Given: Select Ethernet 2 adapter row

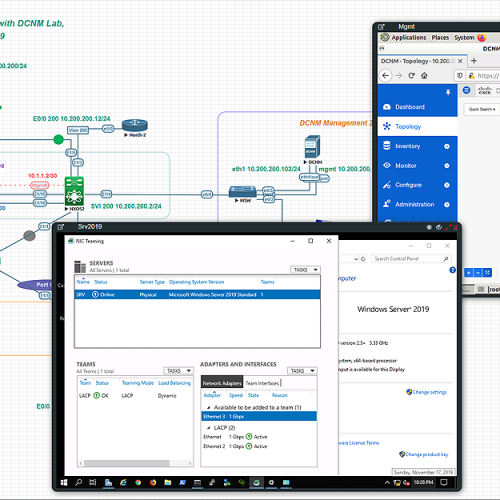Looking at the screenshot, I should tap(259, 446).
